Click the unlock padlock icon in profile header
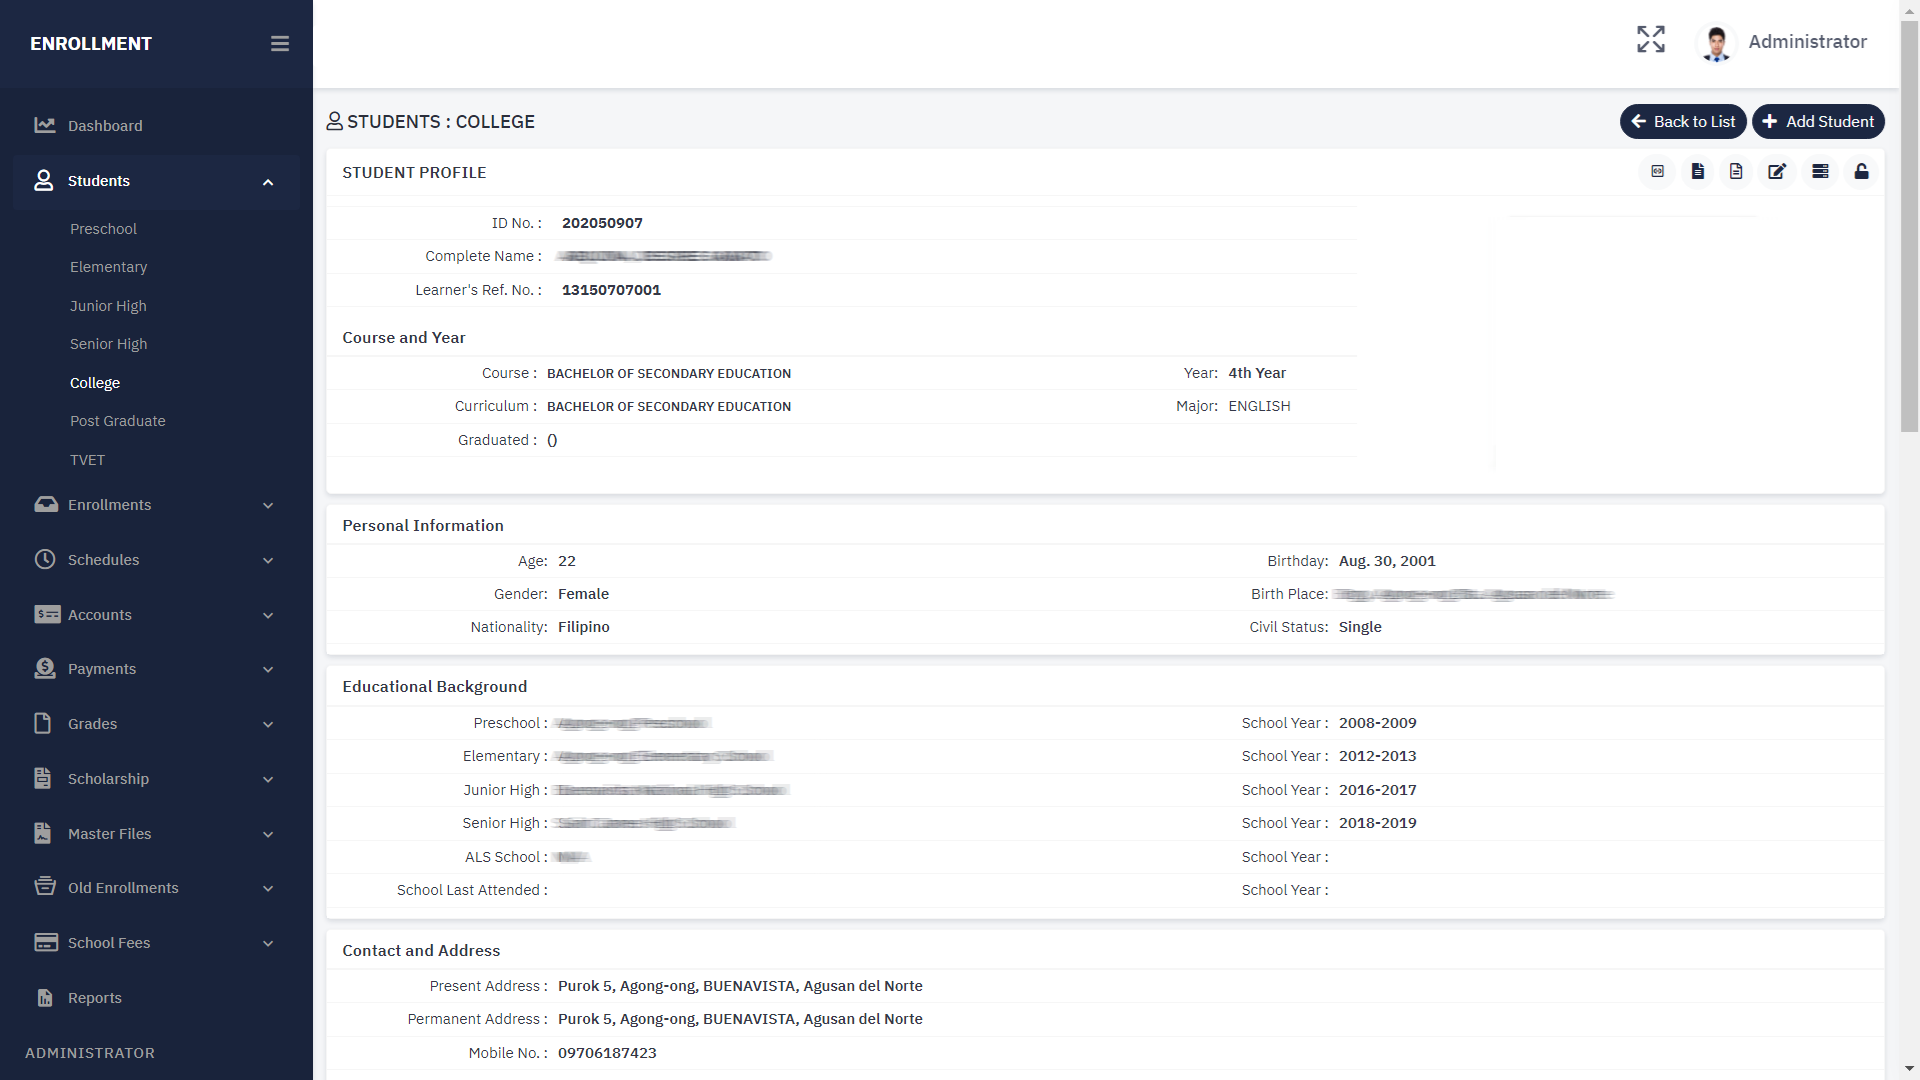 coord(1861,172)
